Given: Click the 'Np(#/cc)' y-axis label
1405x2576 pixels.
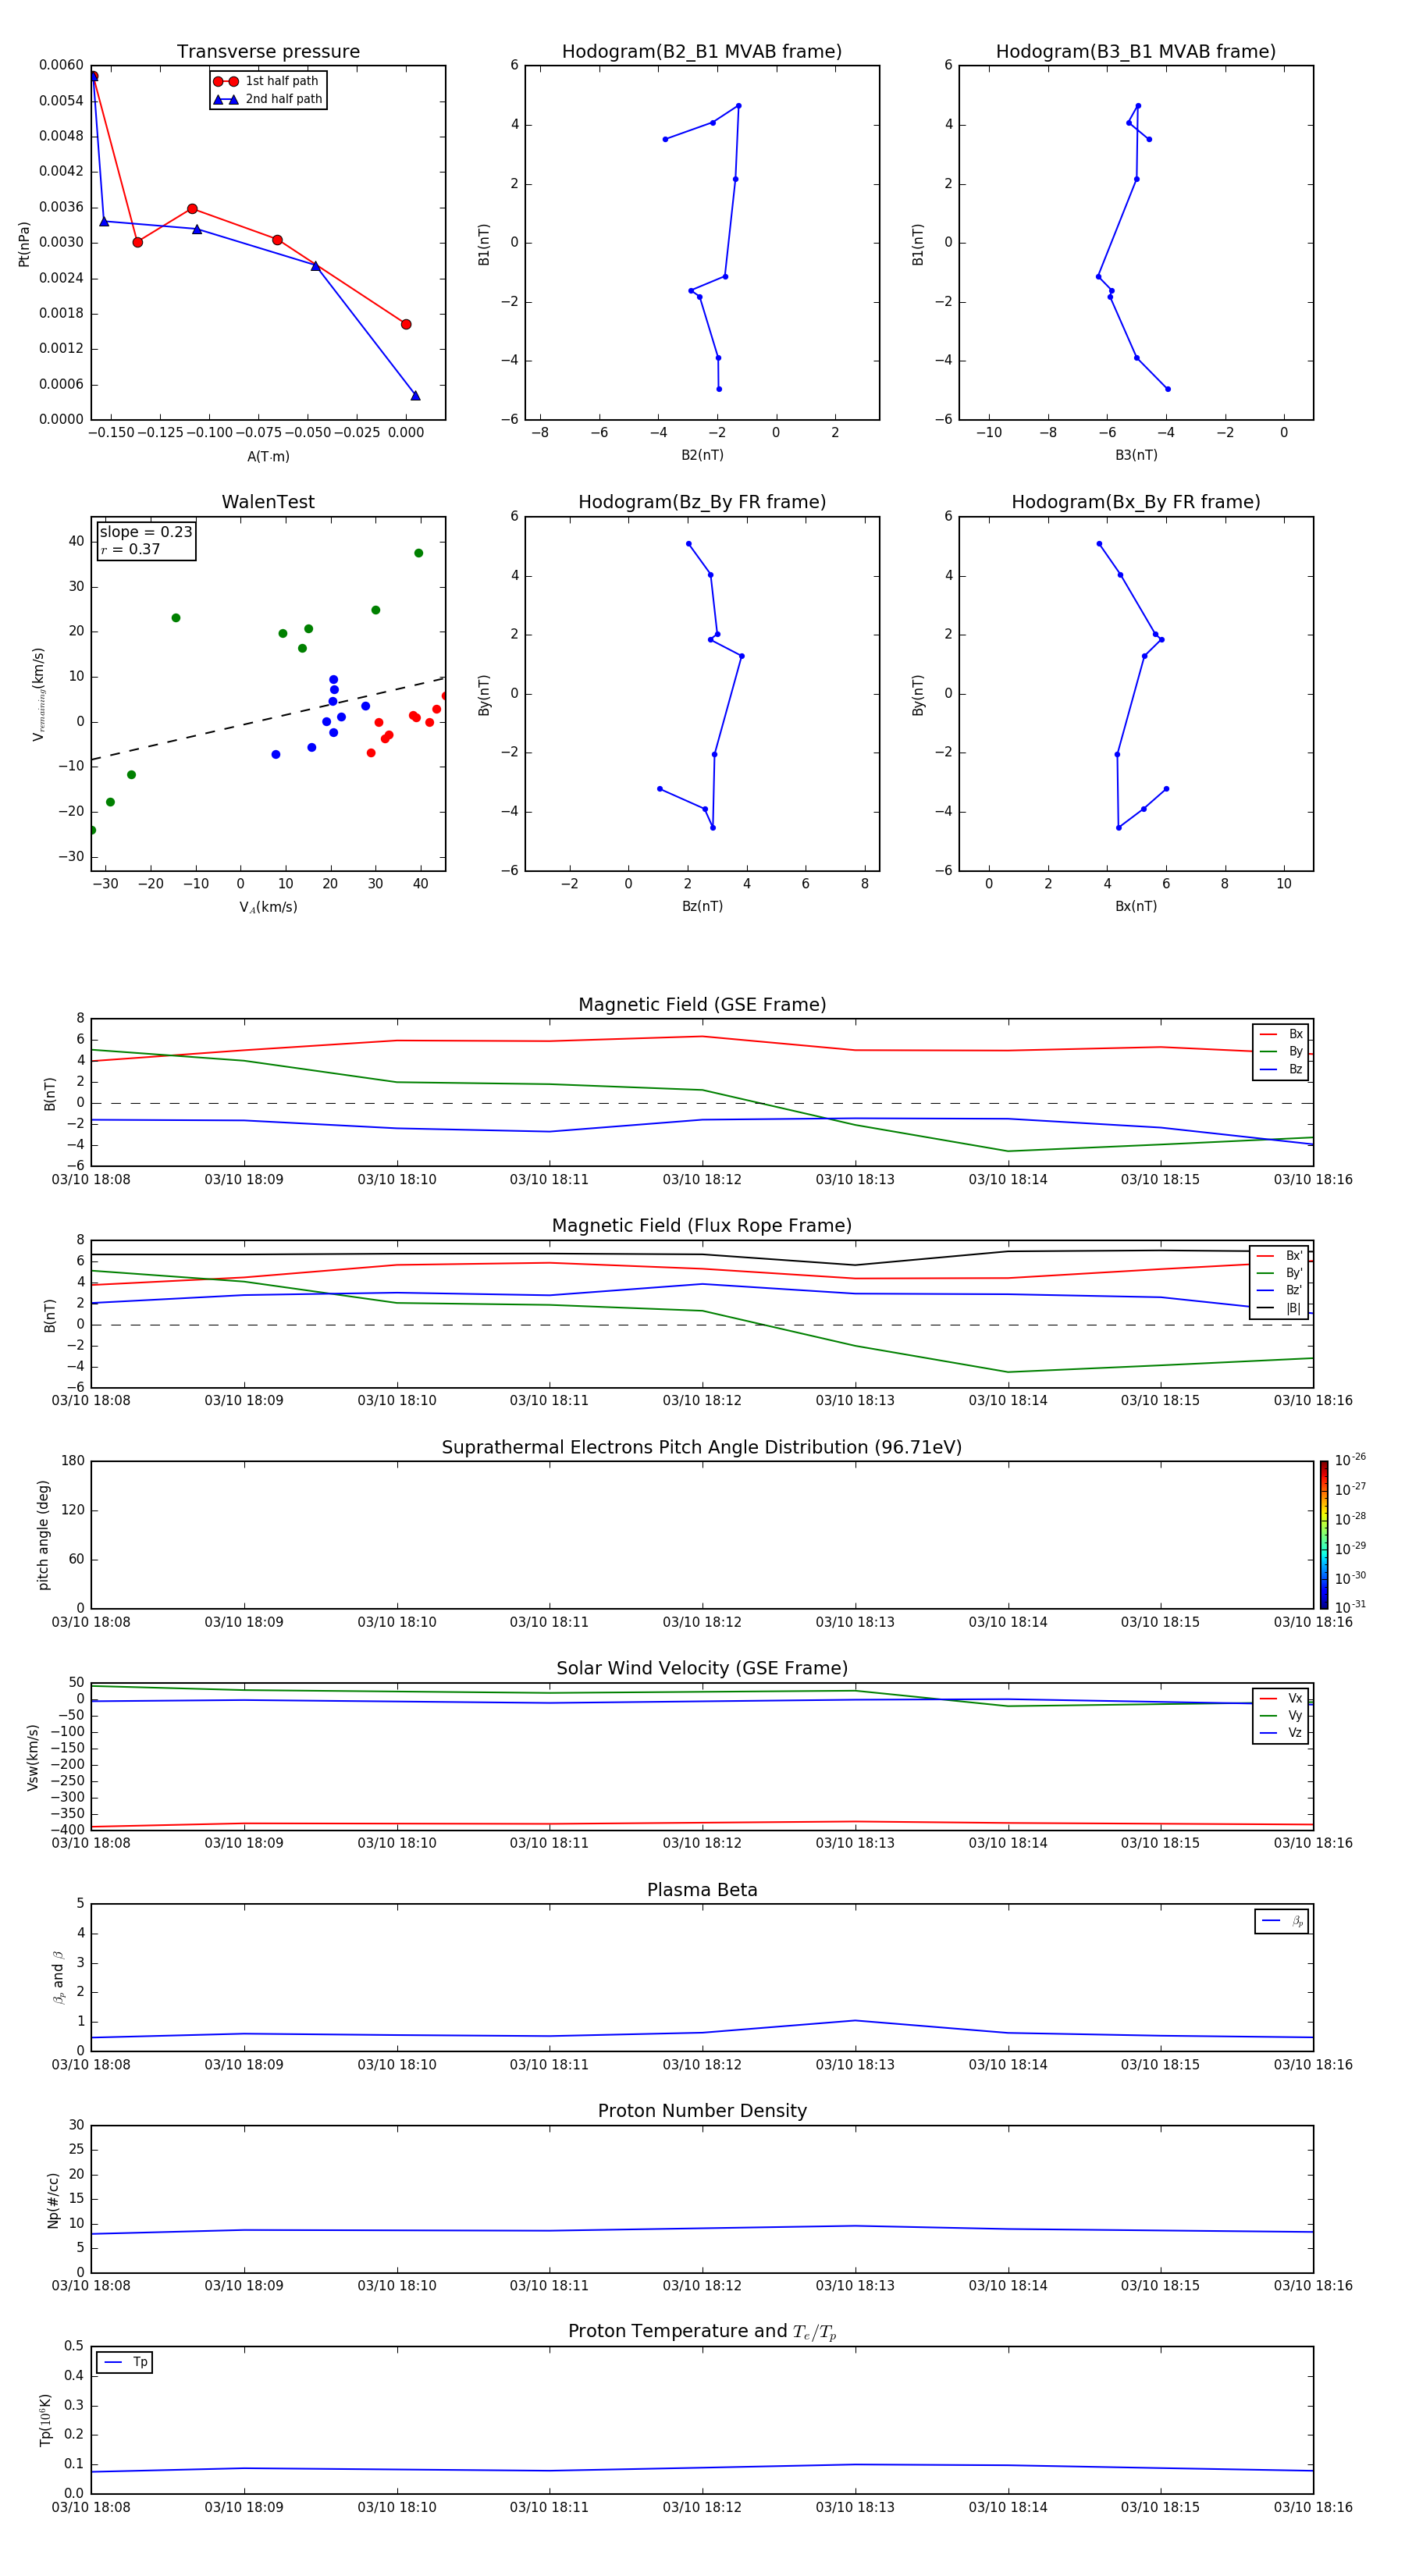Looking at the screenshot, I should point(53,2200).
